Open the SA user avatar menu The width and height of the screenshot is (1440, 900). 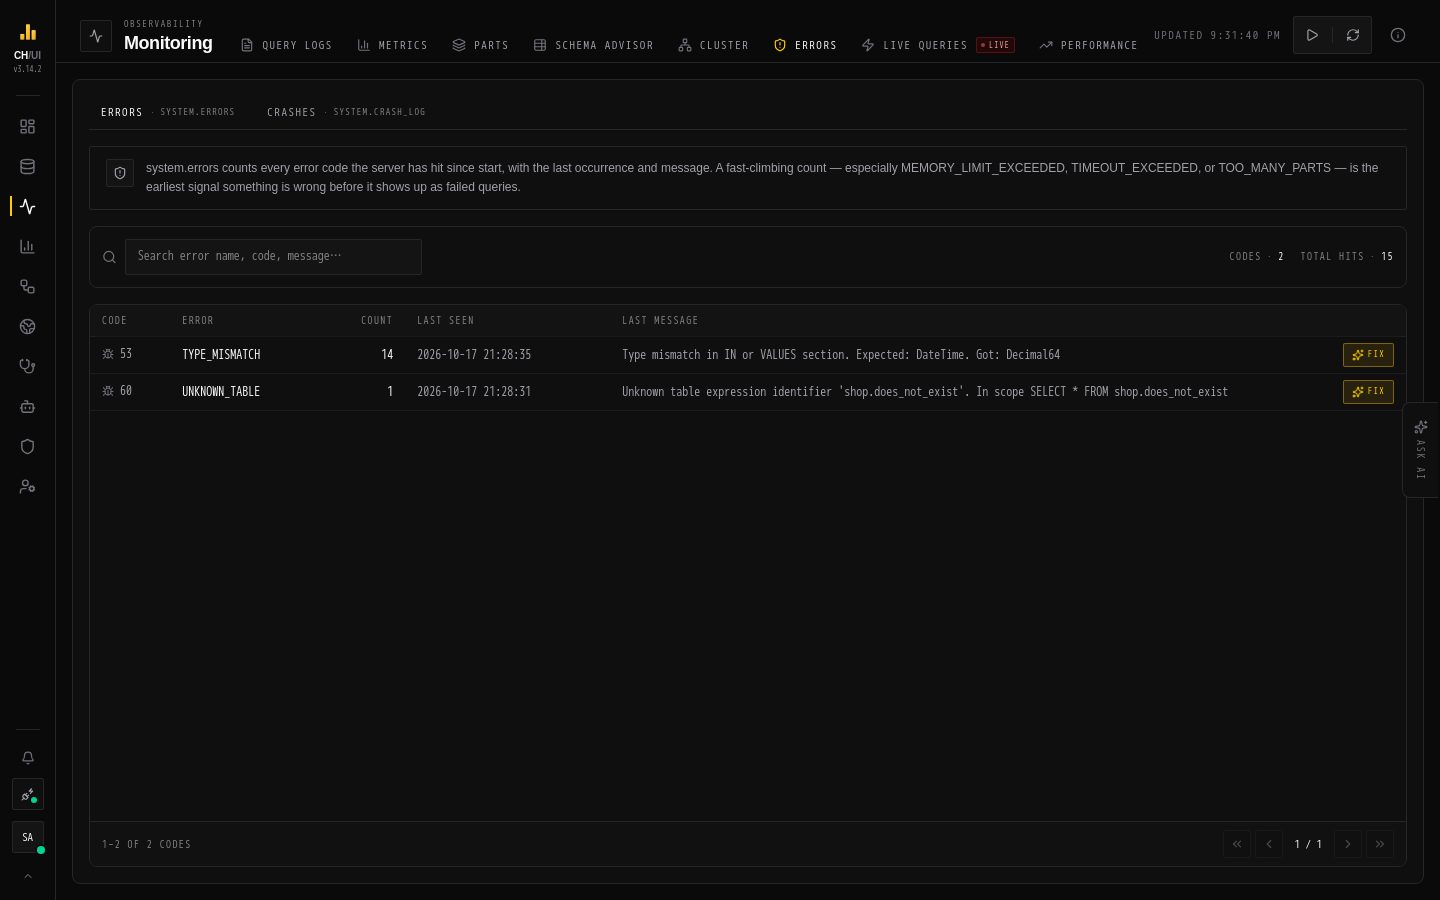coord(28,837)
